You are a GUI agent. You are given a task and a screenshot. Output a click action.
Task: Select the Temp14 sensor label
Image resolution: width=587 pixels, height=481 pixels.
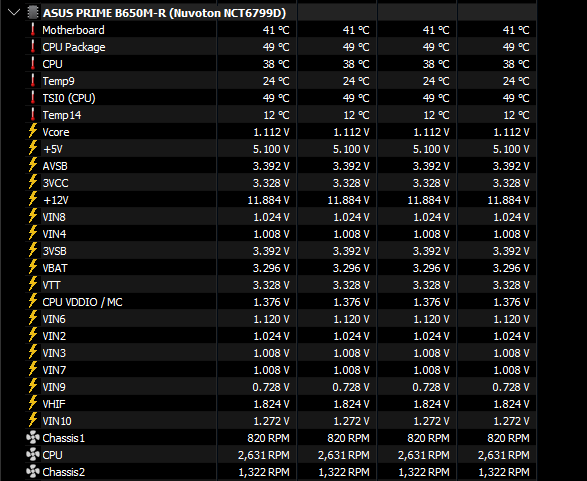pos(62,115)
